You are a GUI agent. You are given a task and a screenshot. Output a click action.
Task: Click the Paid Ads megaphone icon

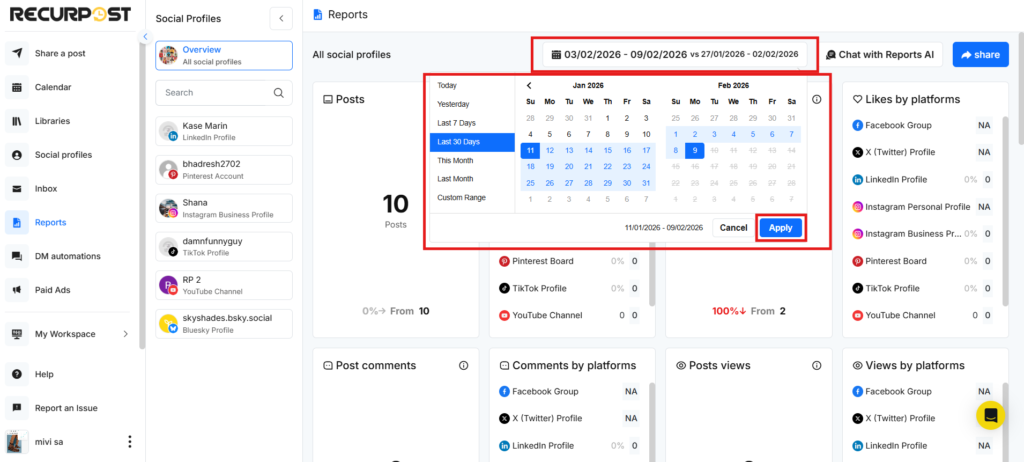17,290
